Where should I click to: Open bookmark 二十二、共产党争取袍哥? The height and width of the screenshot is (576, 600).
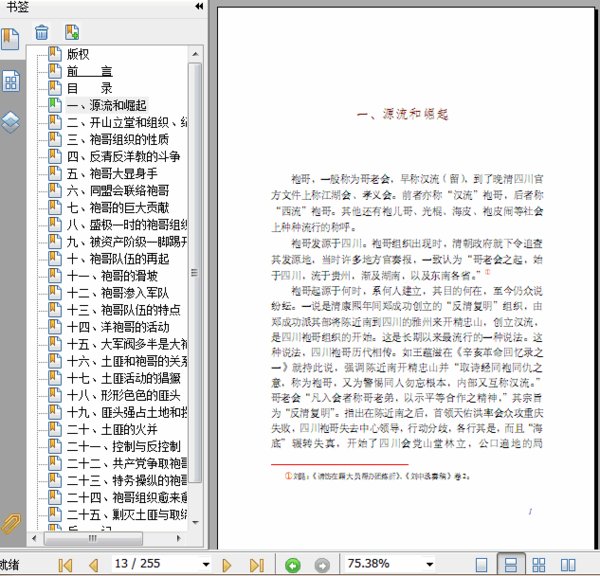(x=127, y=464)
